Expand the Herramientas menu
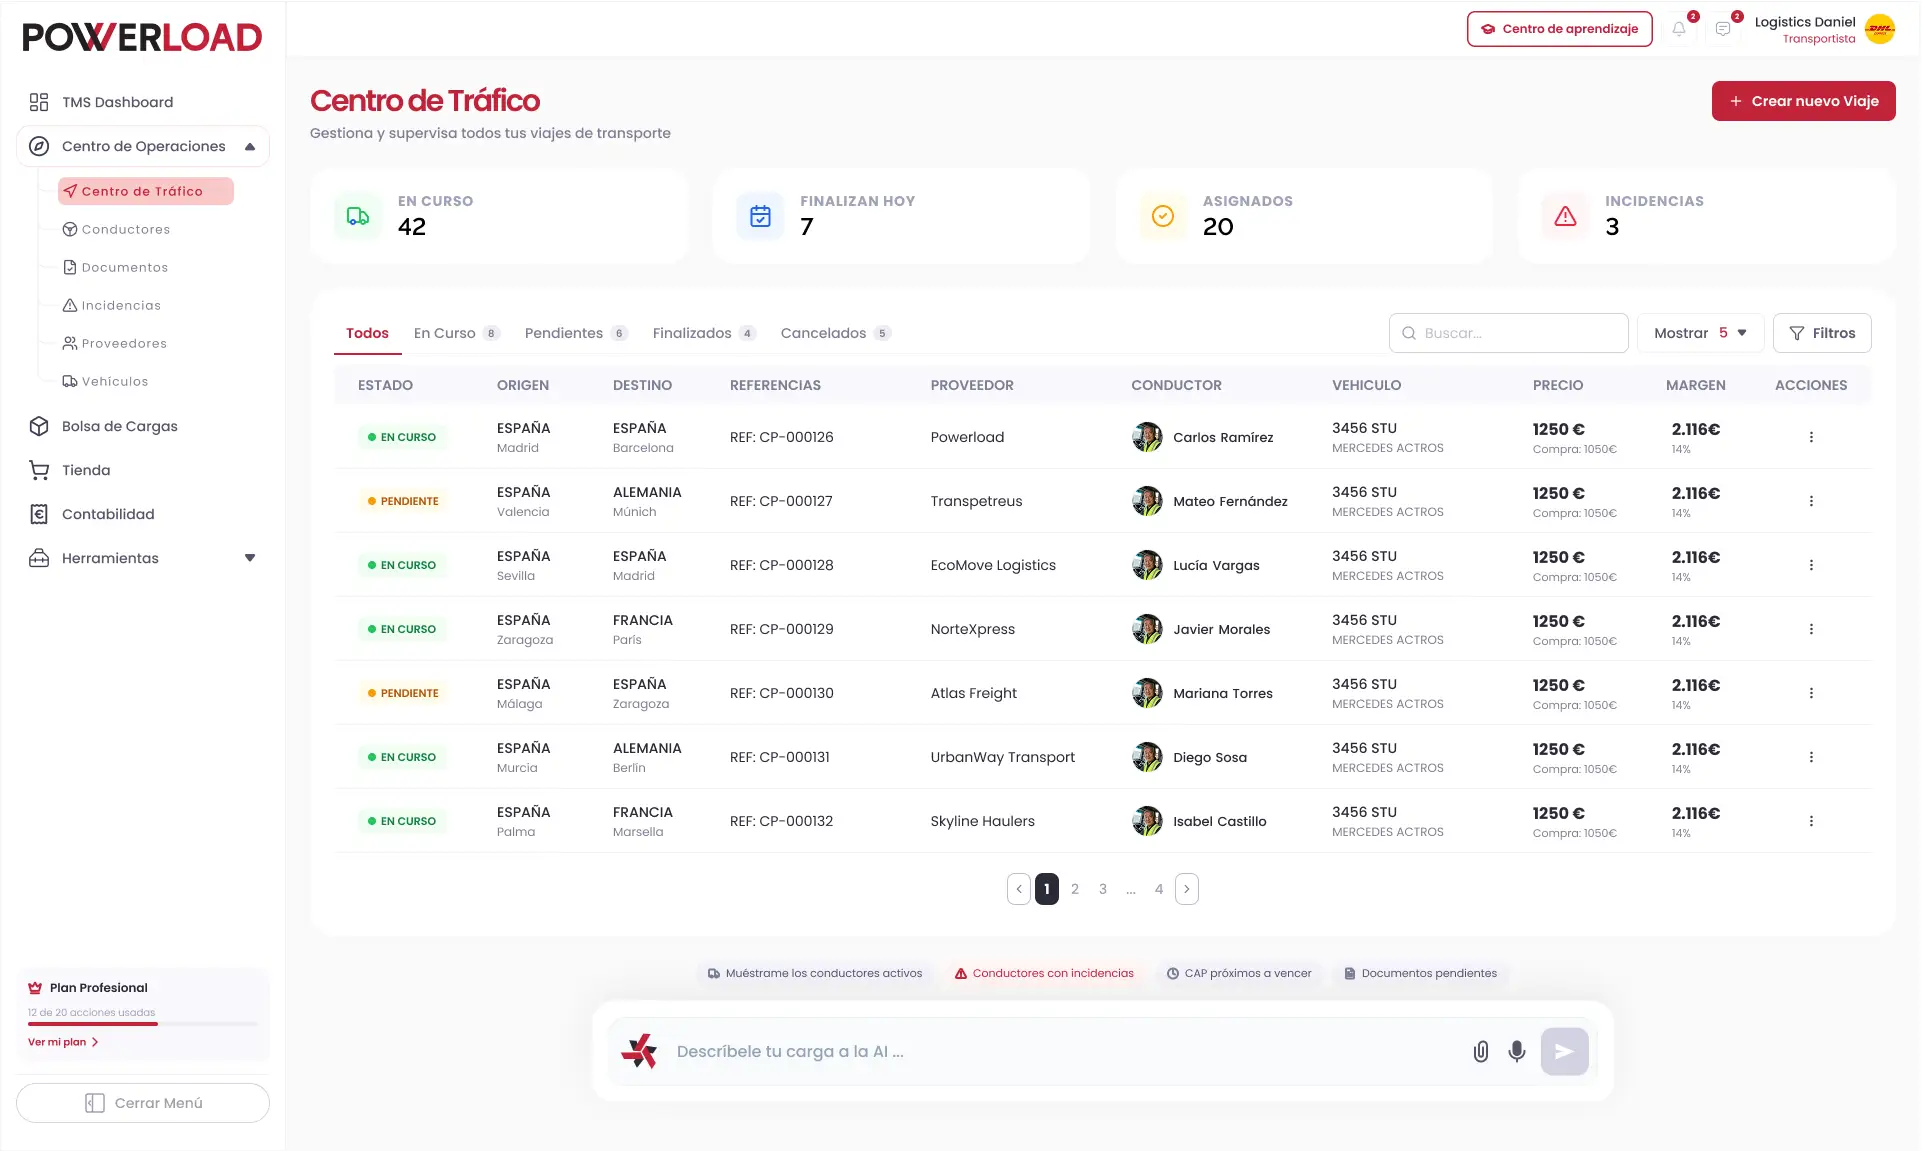 [143, 558]
